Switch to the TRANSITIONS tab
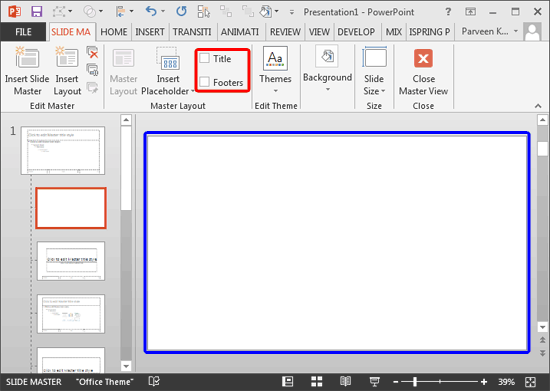Screen dimensions: 550x391 click(192, 32)
